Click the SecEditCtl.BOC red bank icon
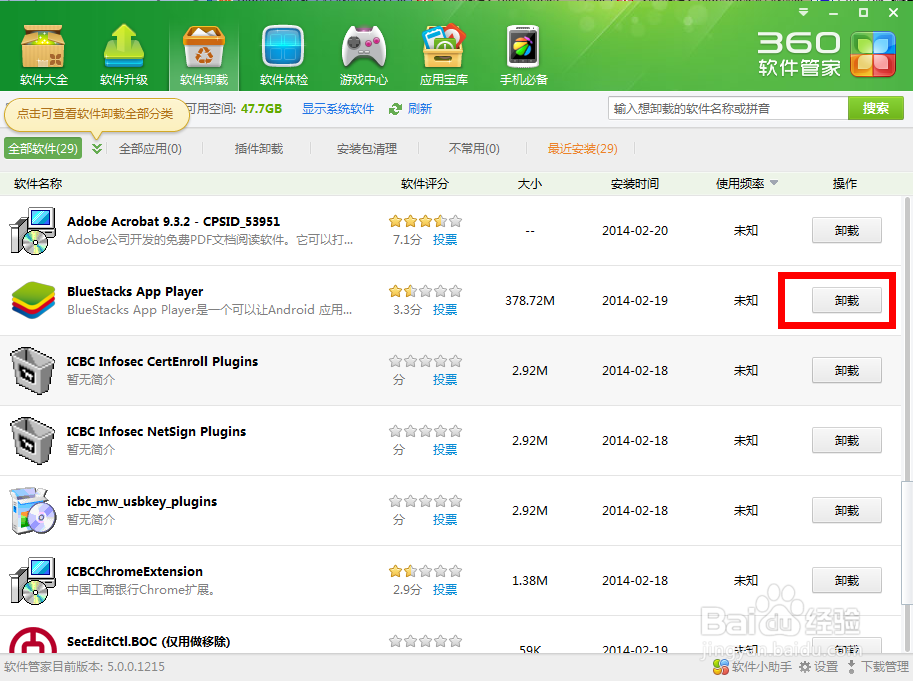The image size is (913, 681). pyautogui.click(x=33, y=640)
